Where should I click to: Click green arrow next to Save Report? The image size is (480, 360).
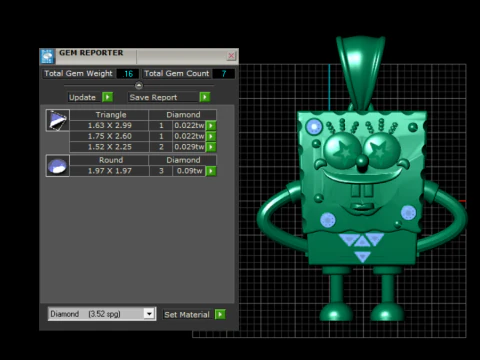click(205, 97)
